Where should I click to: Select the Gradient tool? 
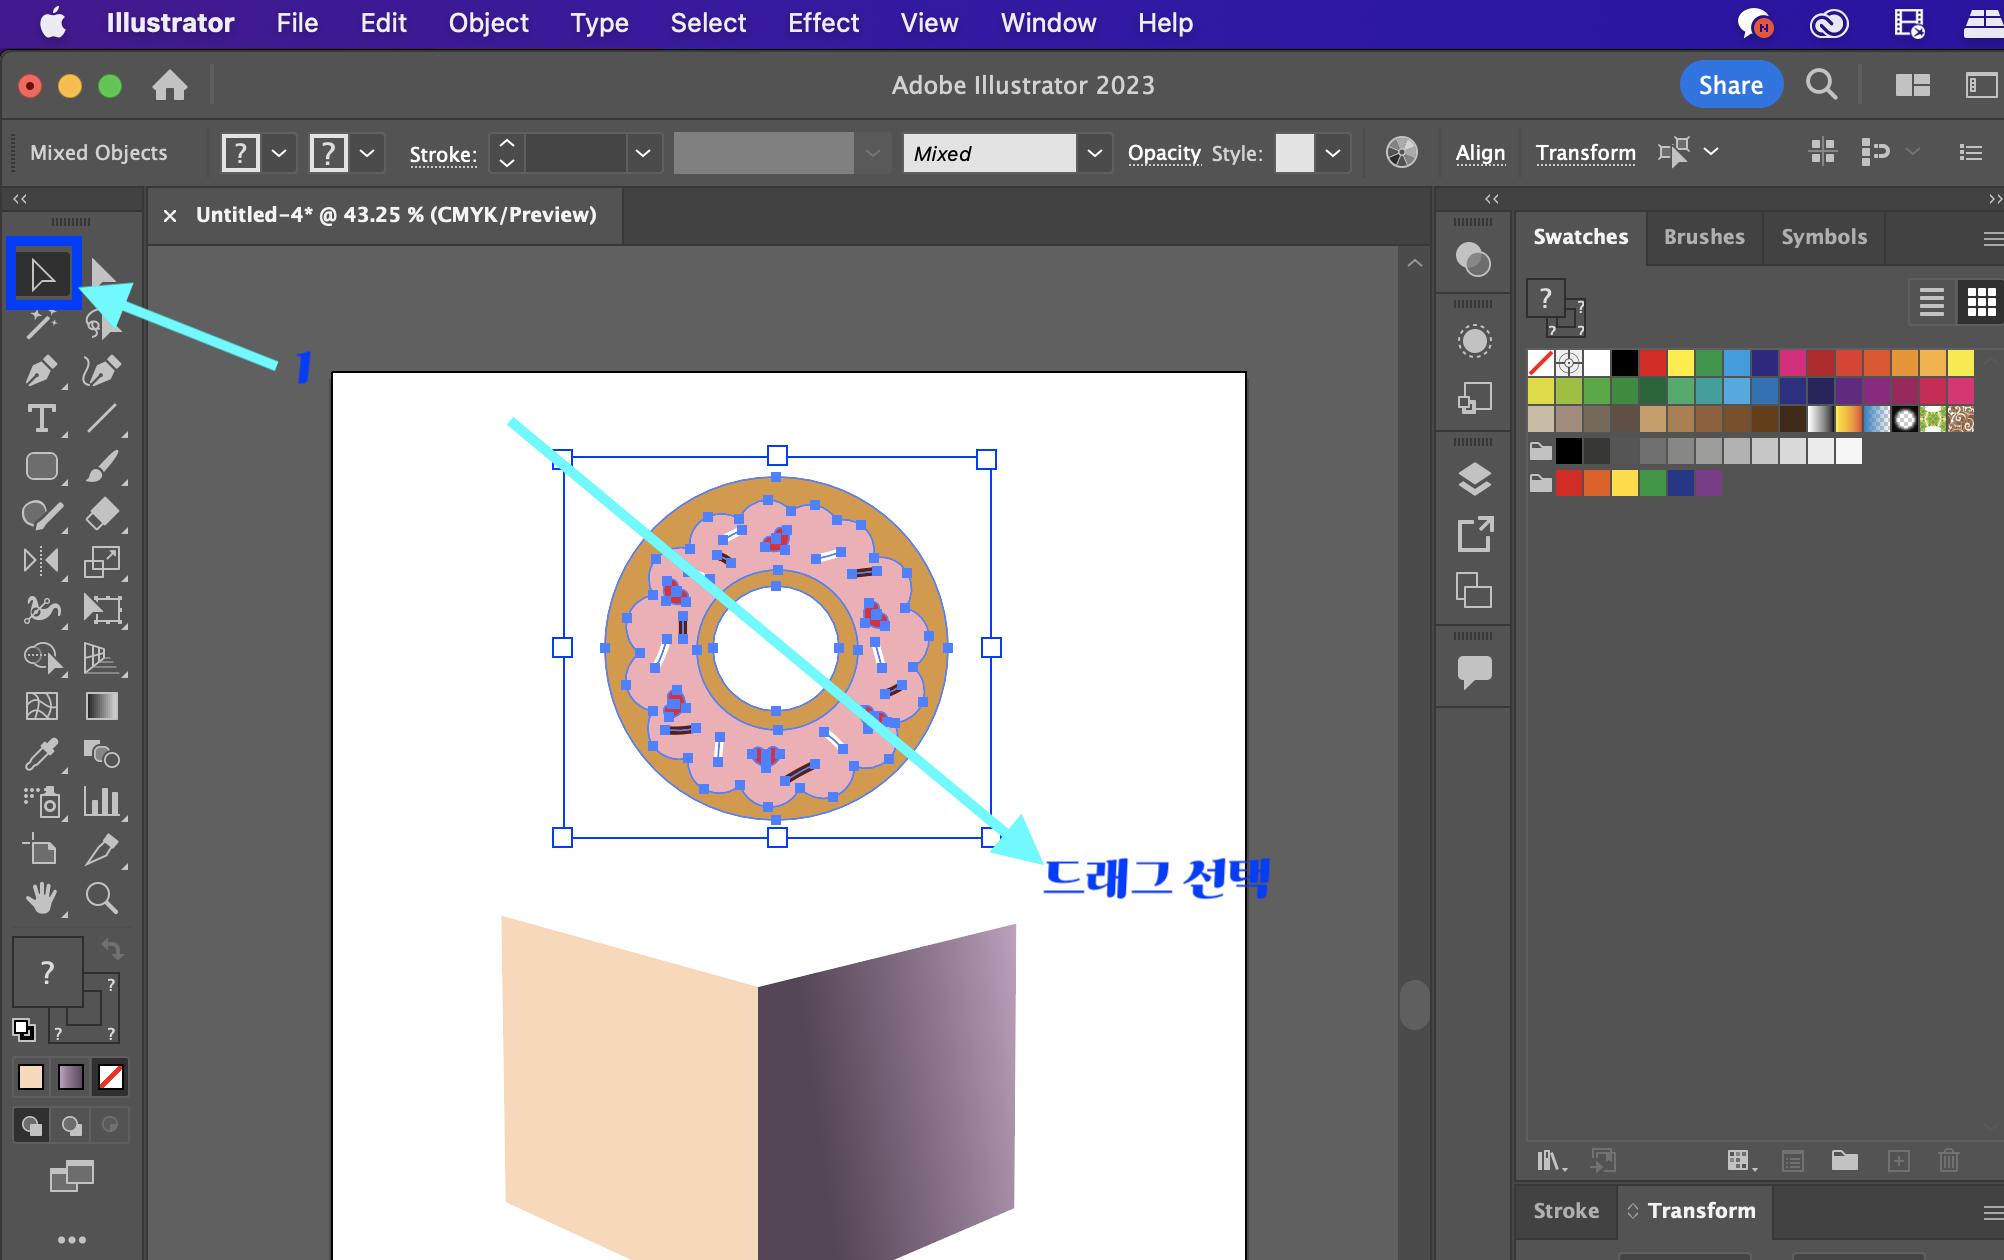click(101, 706)
